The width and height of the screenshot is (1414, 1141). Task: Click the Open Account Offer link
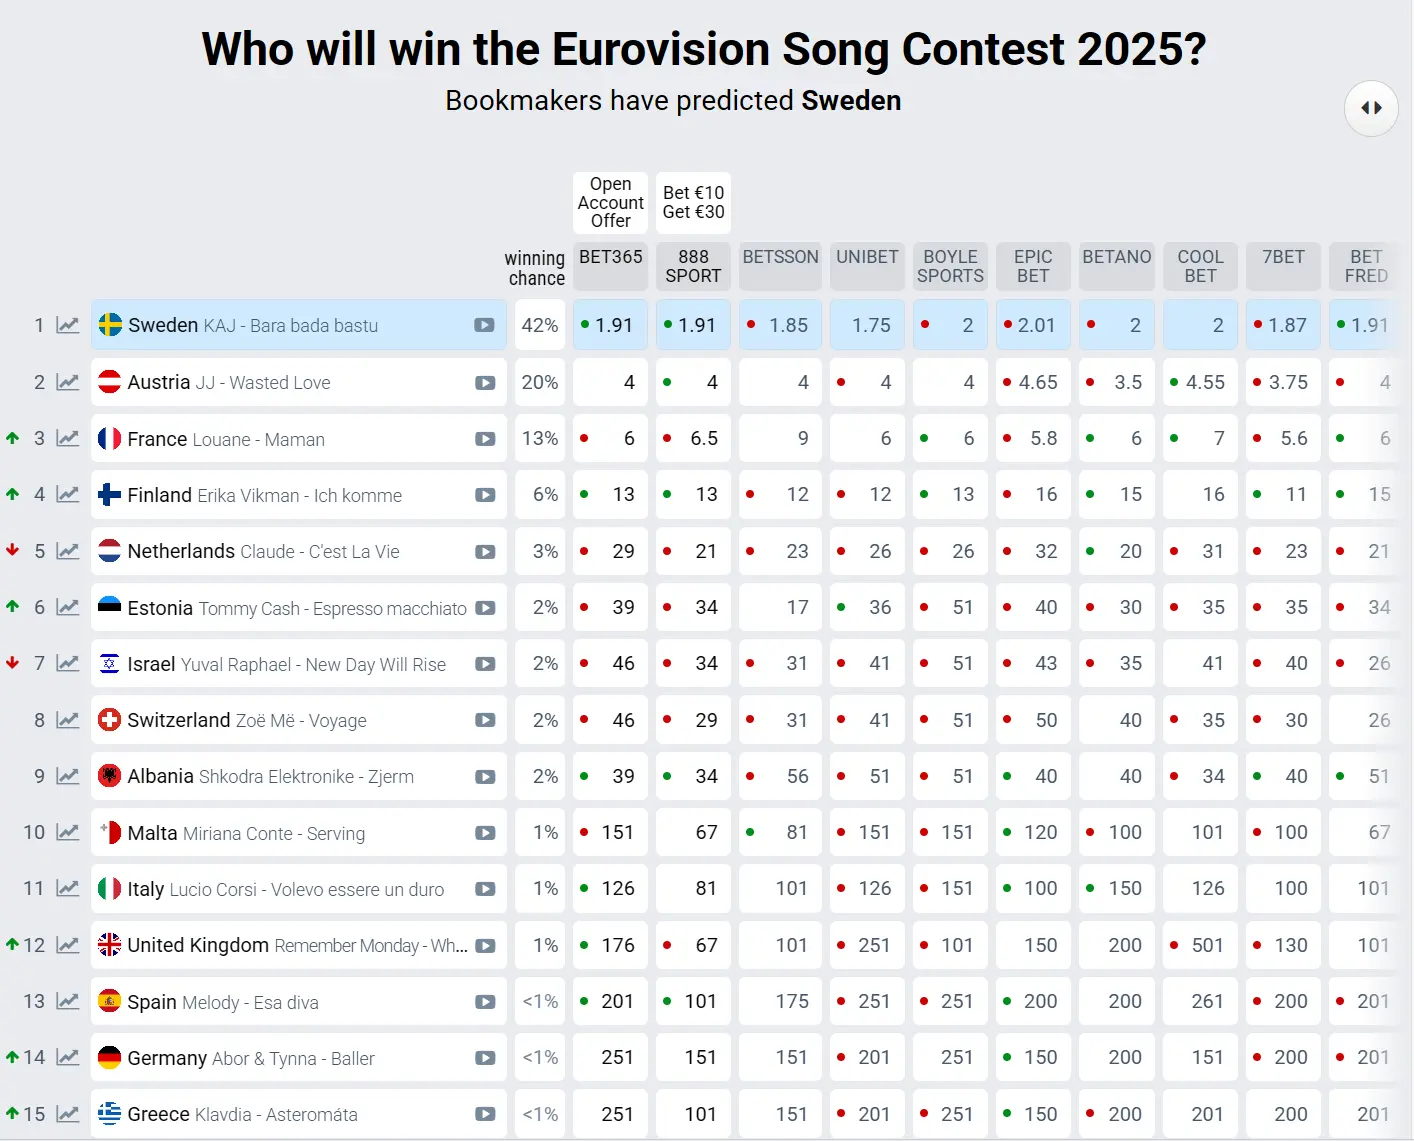[x=611, y=202]
